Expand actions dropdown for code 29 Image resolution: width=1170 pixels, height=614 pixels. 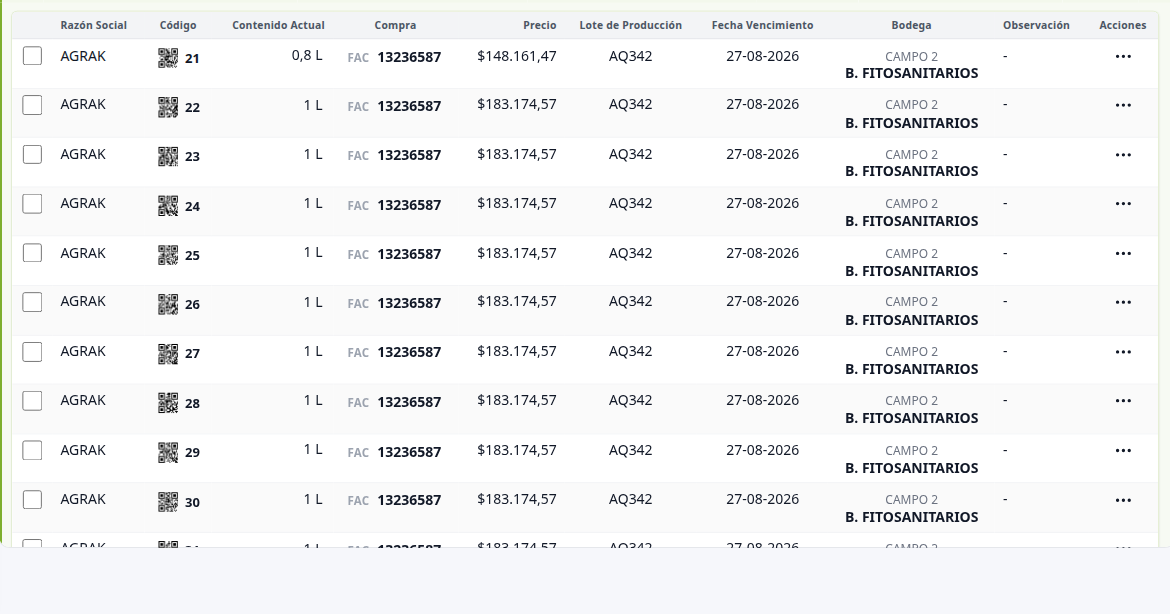coord(1123,451)
